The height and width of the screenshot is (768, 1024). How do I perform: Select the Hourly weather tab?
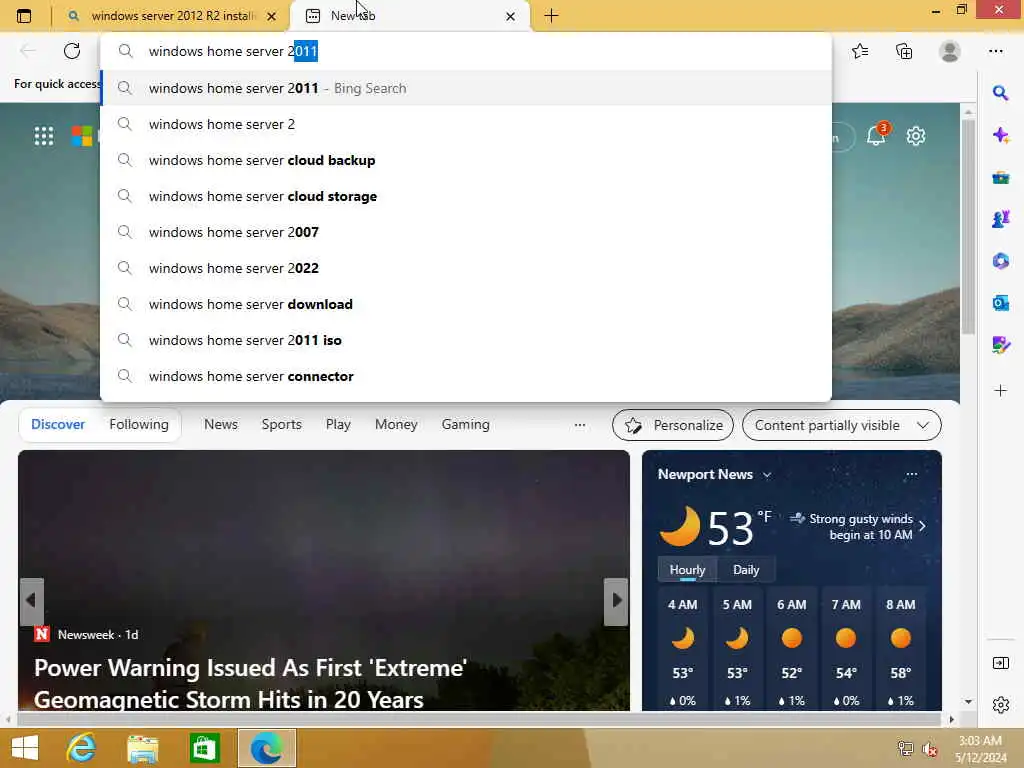coord(687,569)
